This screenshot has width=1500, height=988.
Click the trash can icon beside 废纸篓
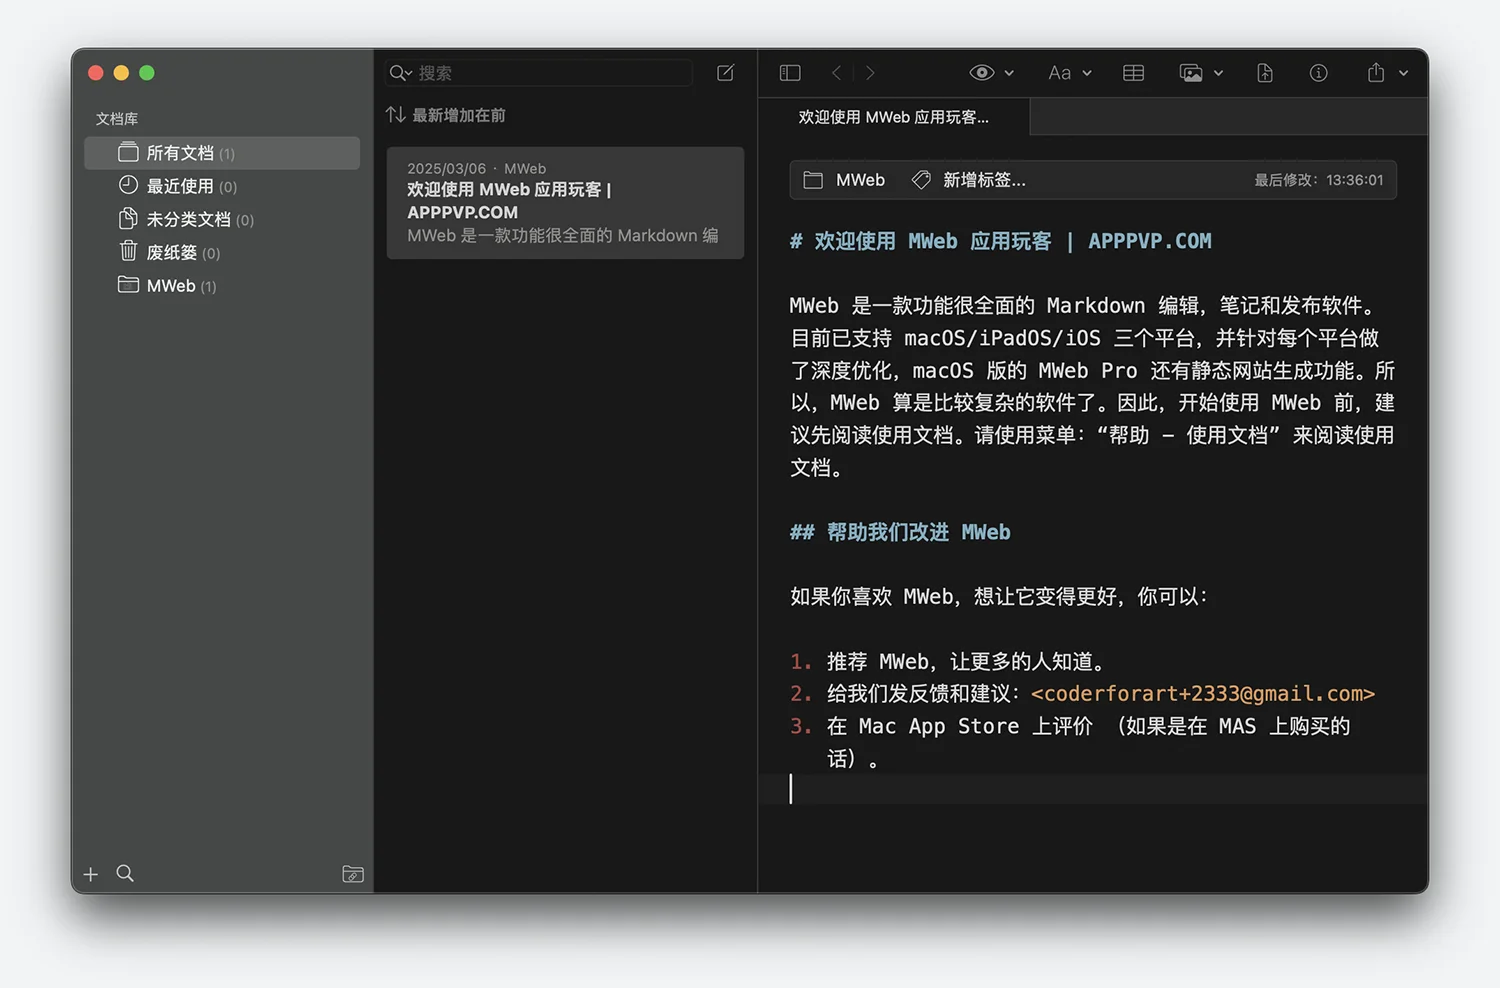pyautogui.click(x=128, y=251)
